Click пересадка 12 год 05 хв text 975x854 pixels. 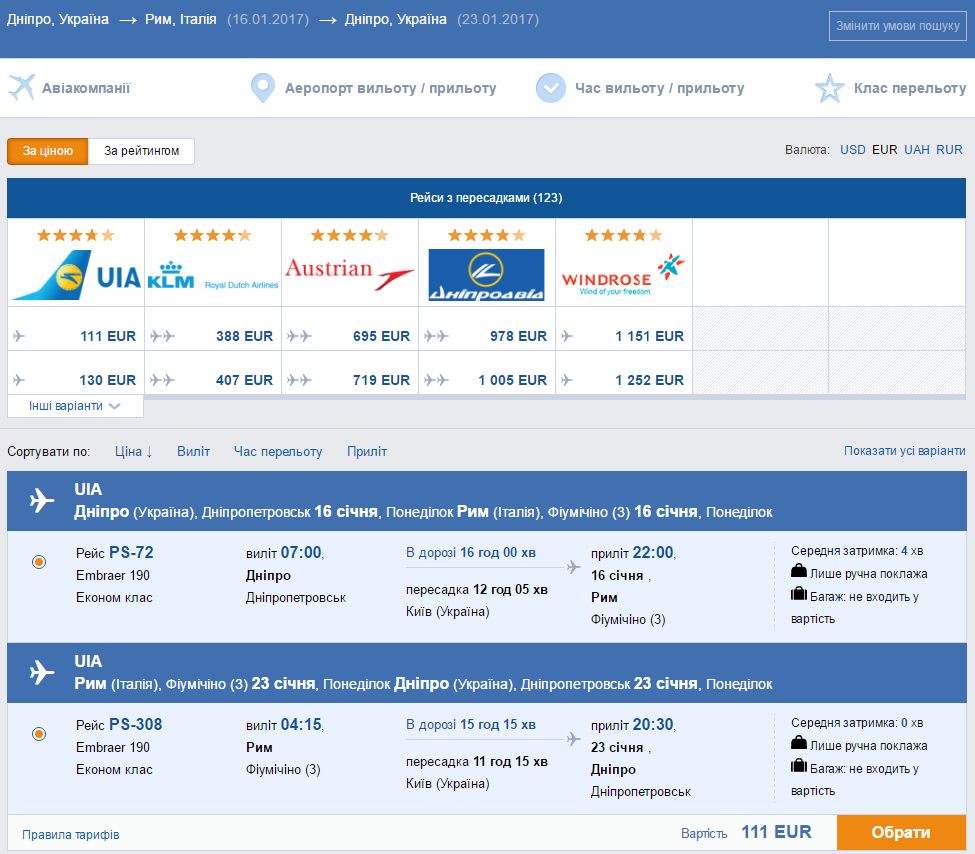pyautogui.click(x=477, y=590)
